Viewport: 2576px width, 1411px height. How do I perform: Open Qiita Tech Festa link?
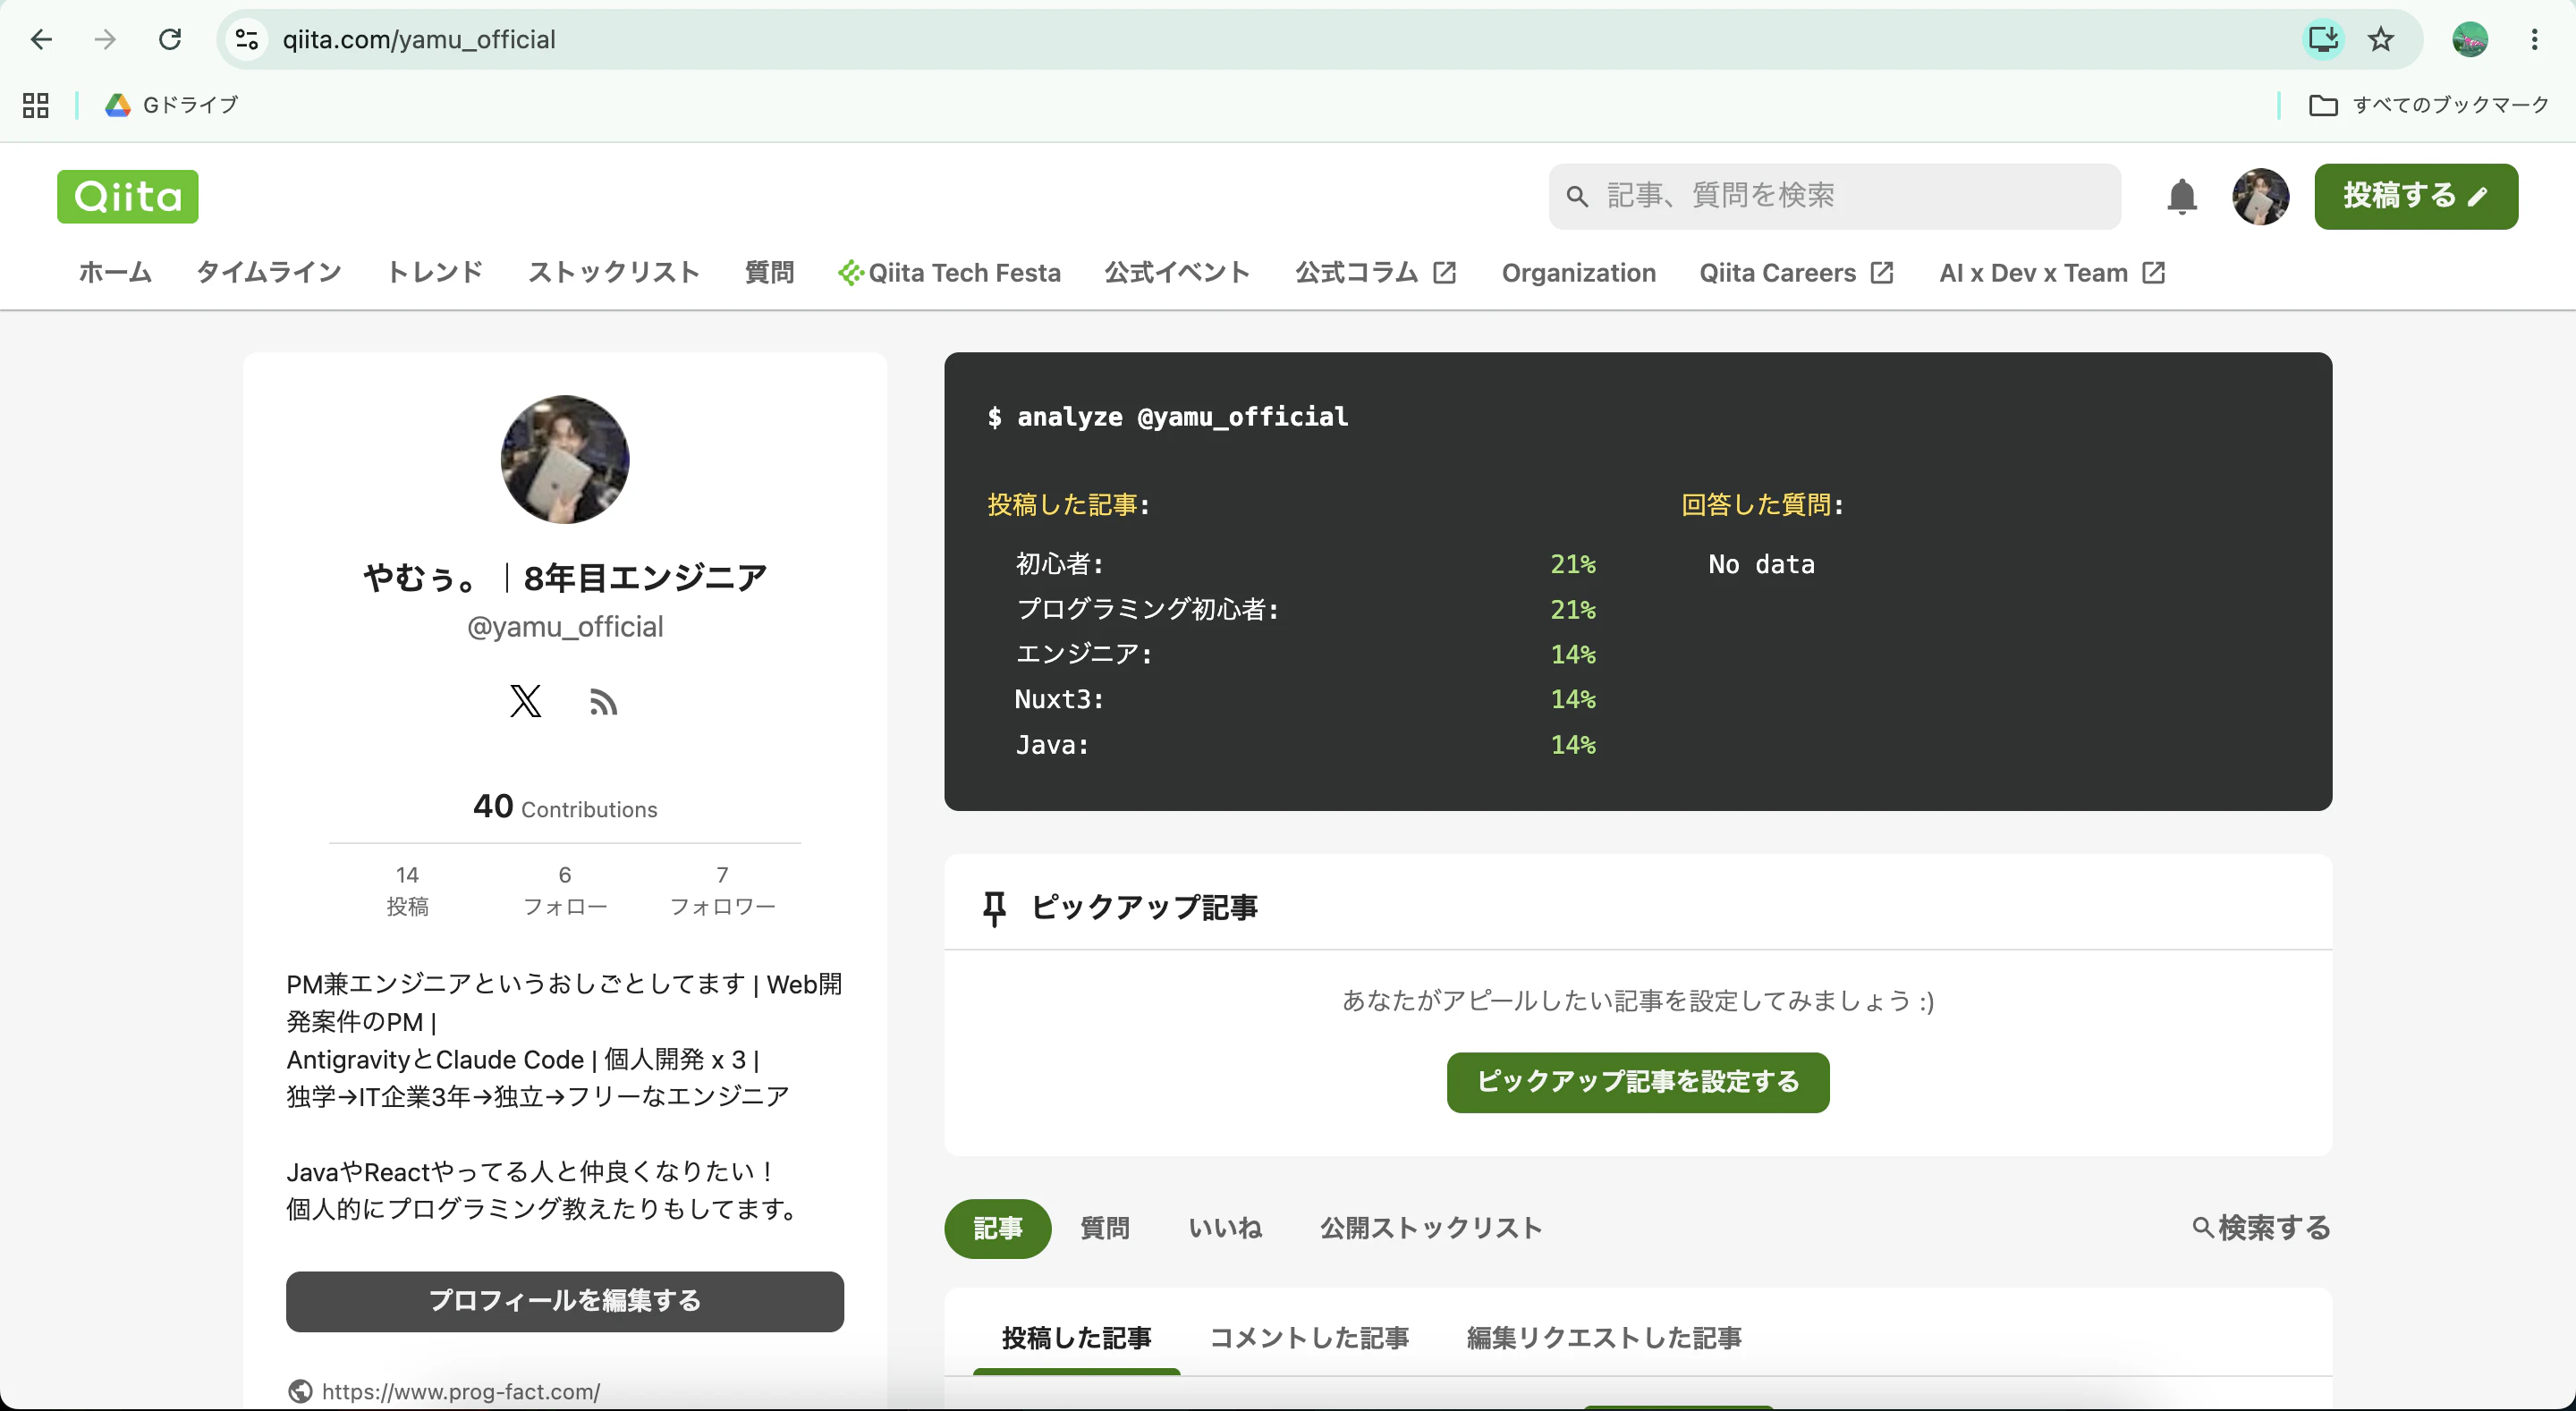pyautogui.click(x=949, y=273)
